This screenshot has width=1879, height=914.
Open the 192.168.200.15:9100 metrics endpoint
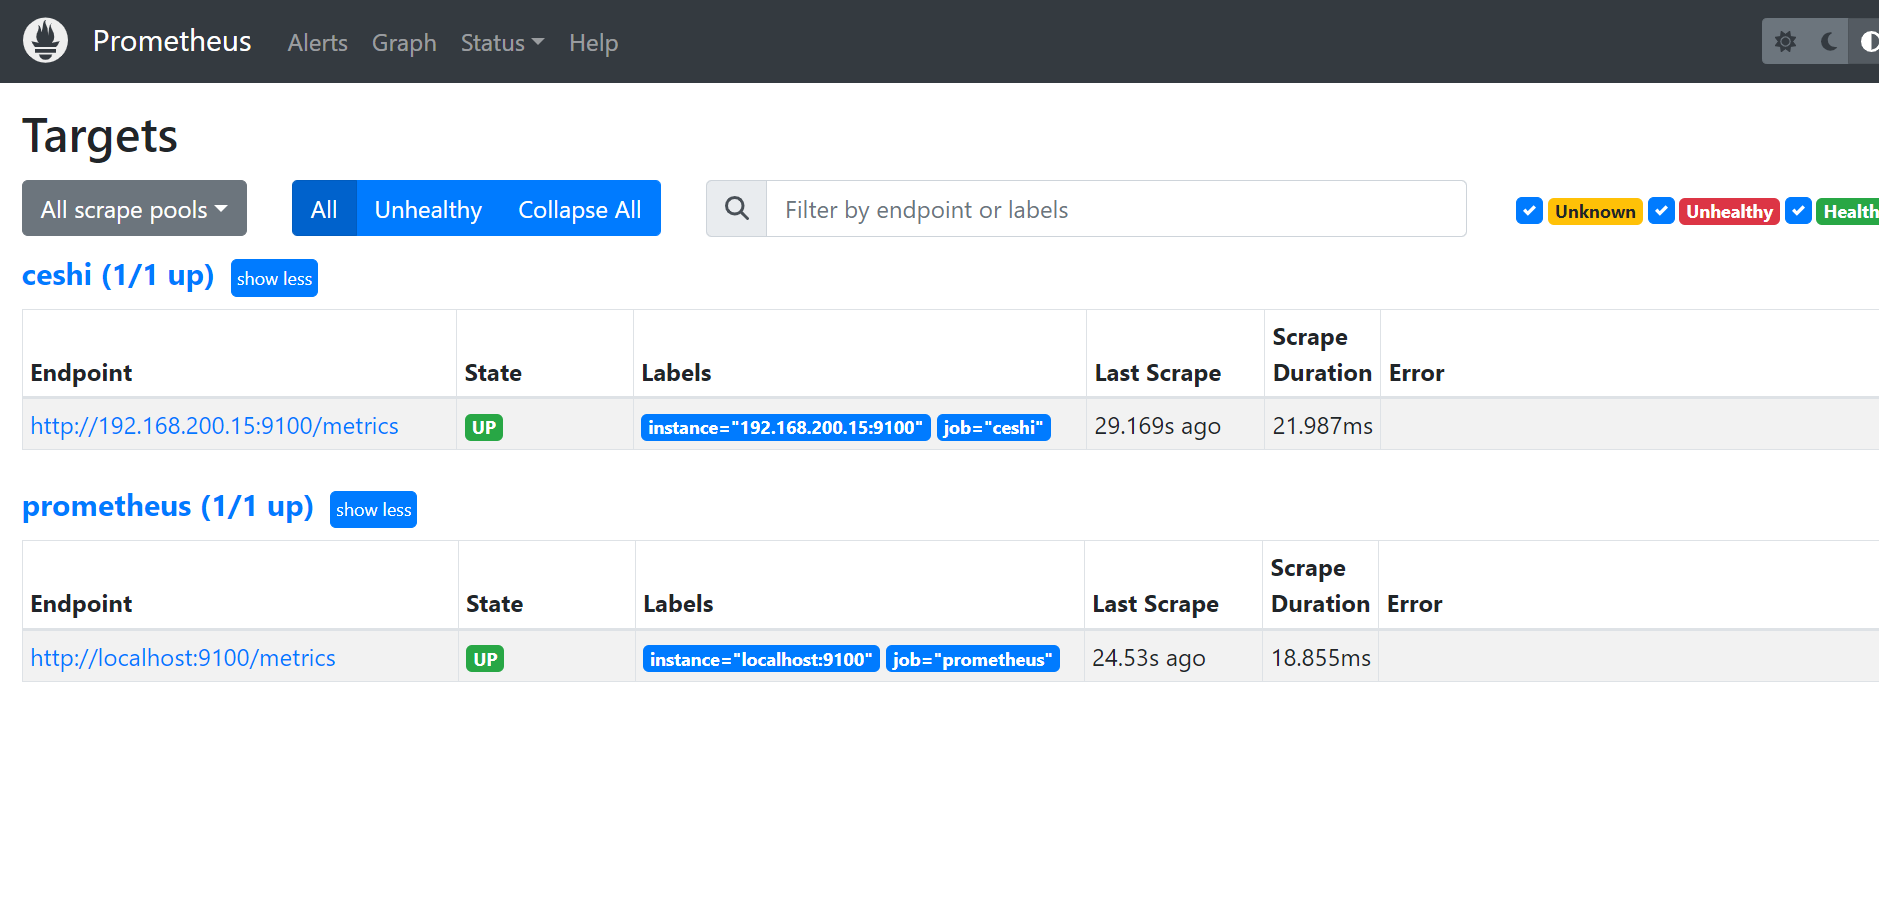(x=214, y=426)
